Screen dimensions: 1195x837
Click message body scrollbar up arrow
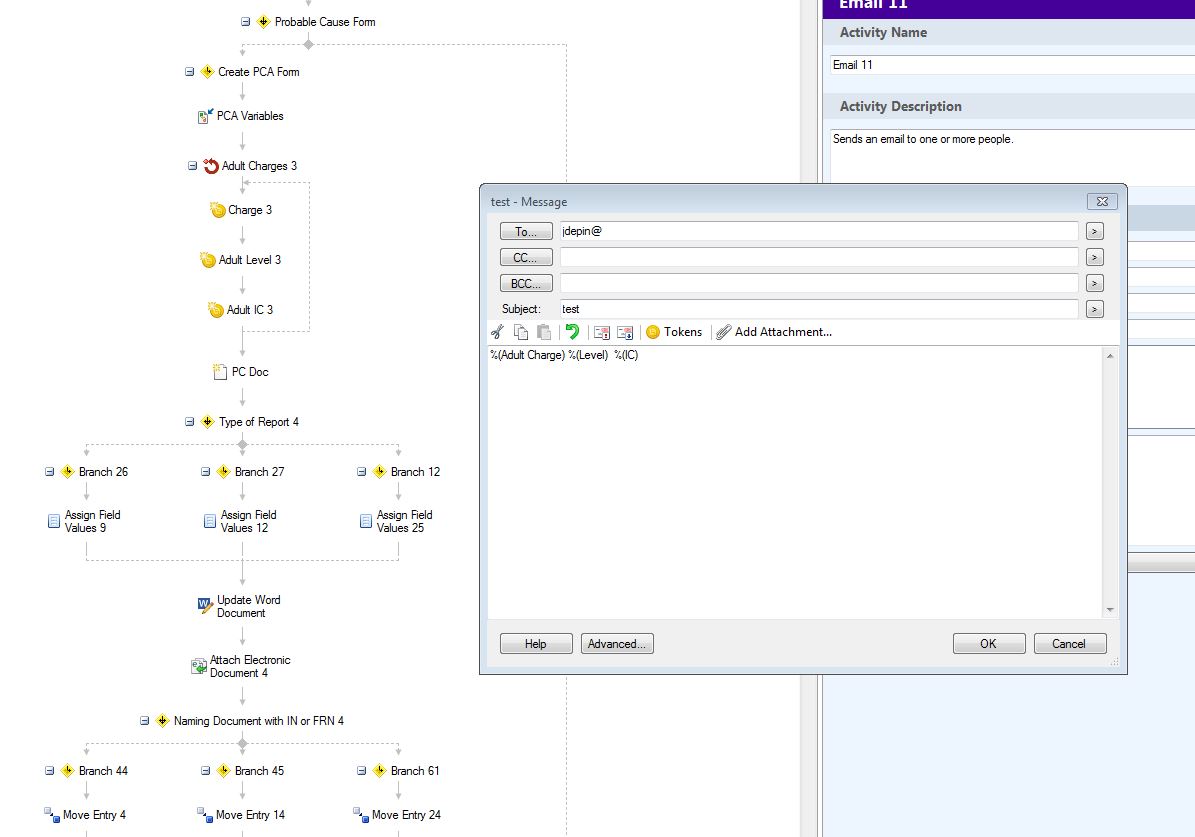pos(1110,356)
